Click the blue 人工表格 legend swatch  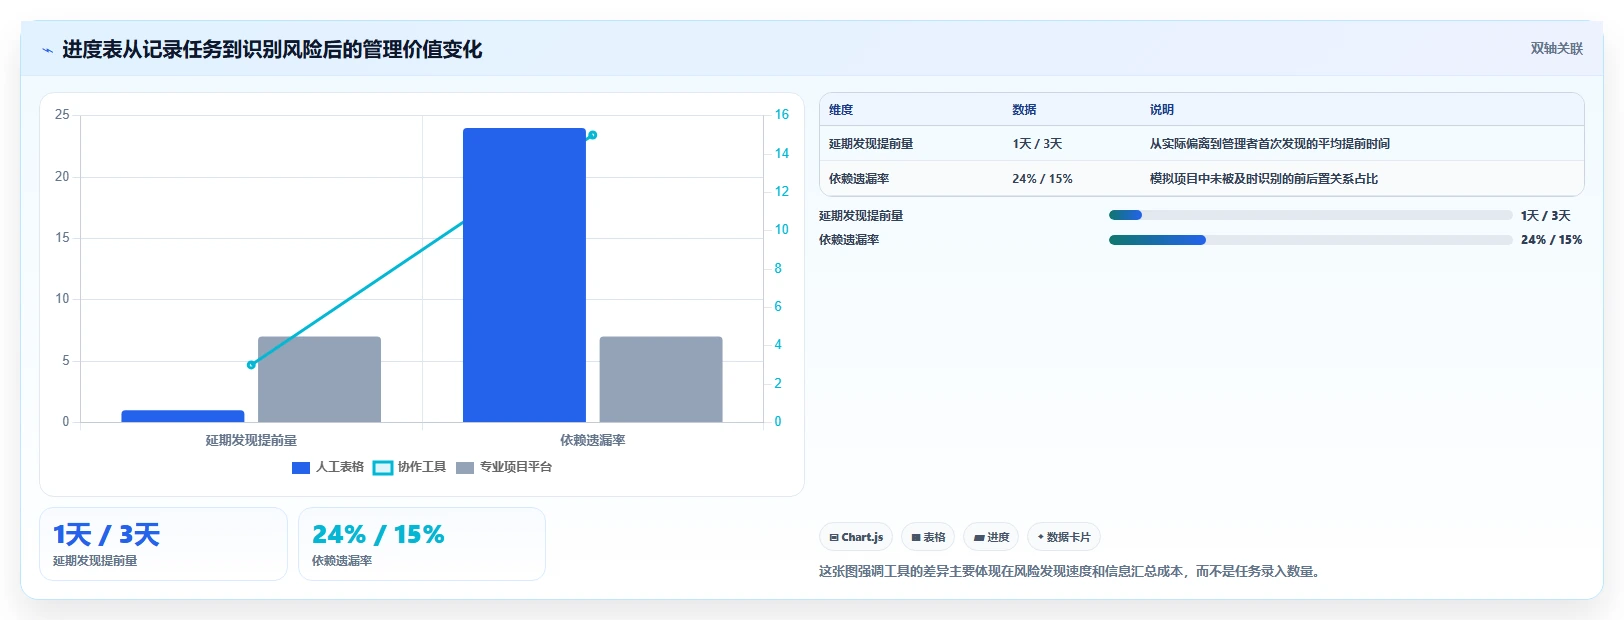pyautogui.click(x=300, y=468)
